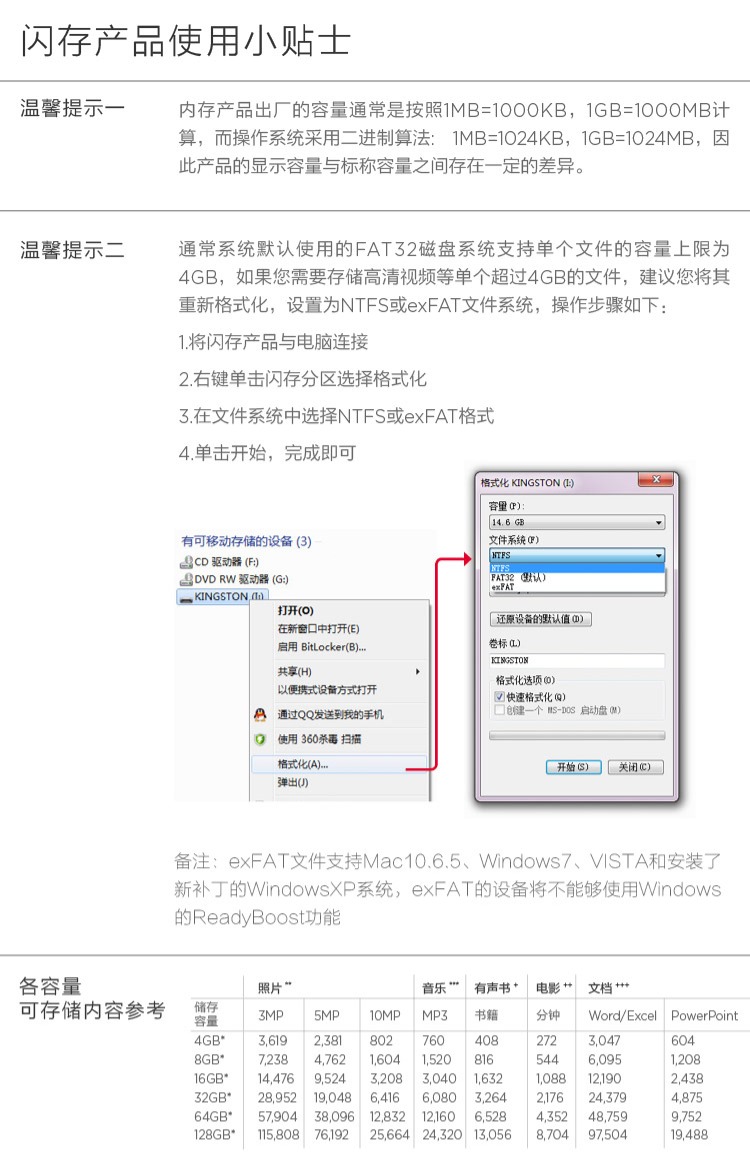Click the CD drive (F:) icon
The width and height of the screenshot is (750, 1161).
186,562
